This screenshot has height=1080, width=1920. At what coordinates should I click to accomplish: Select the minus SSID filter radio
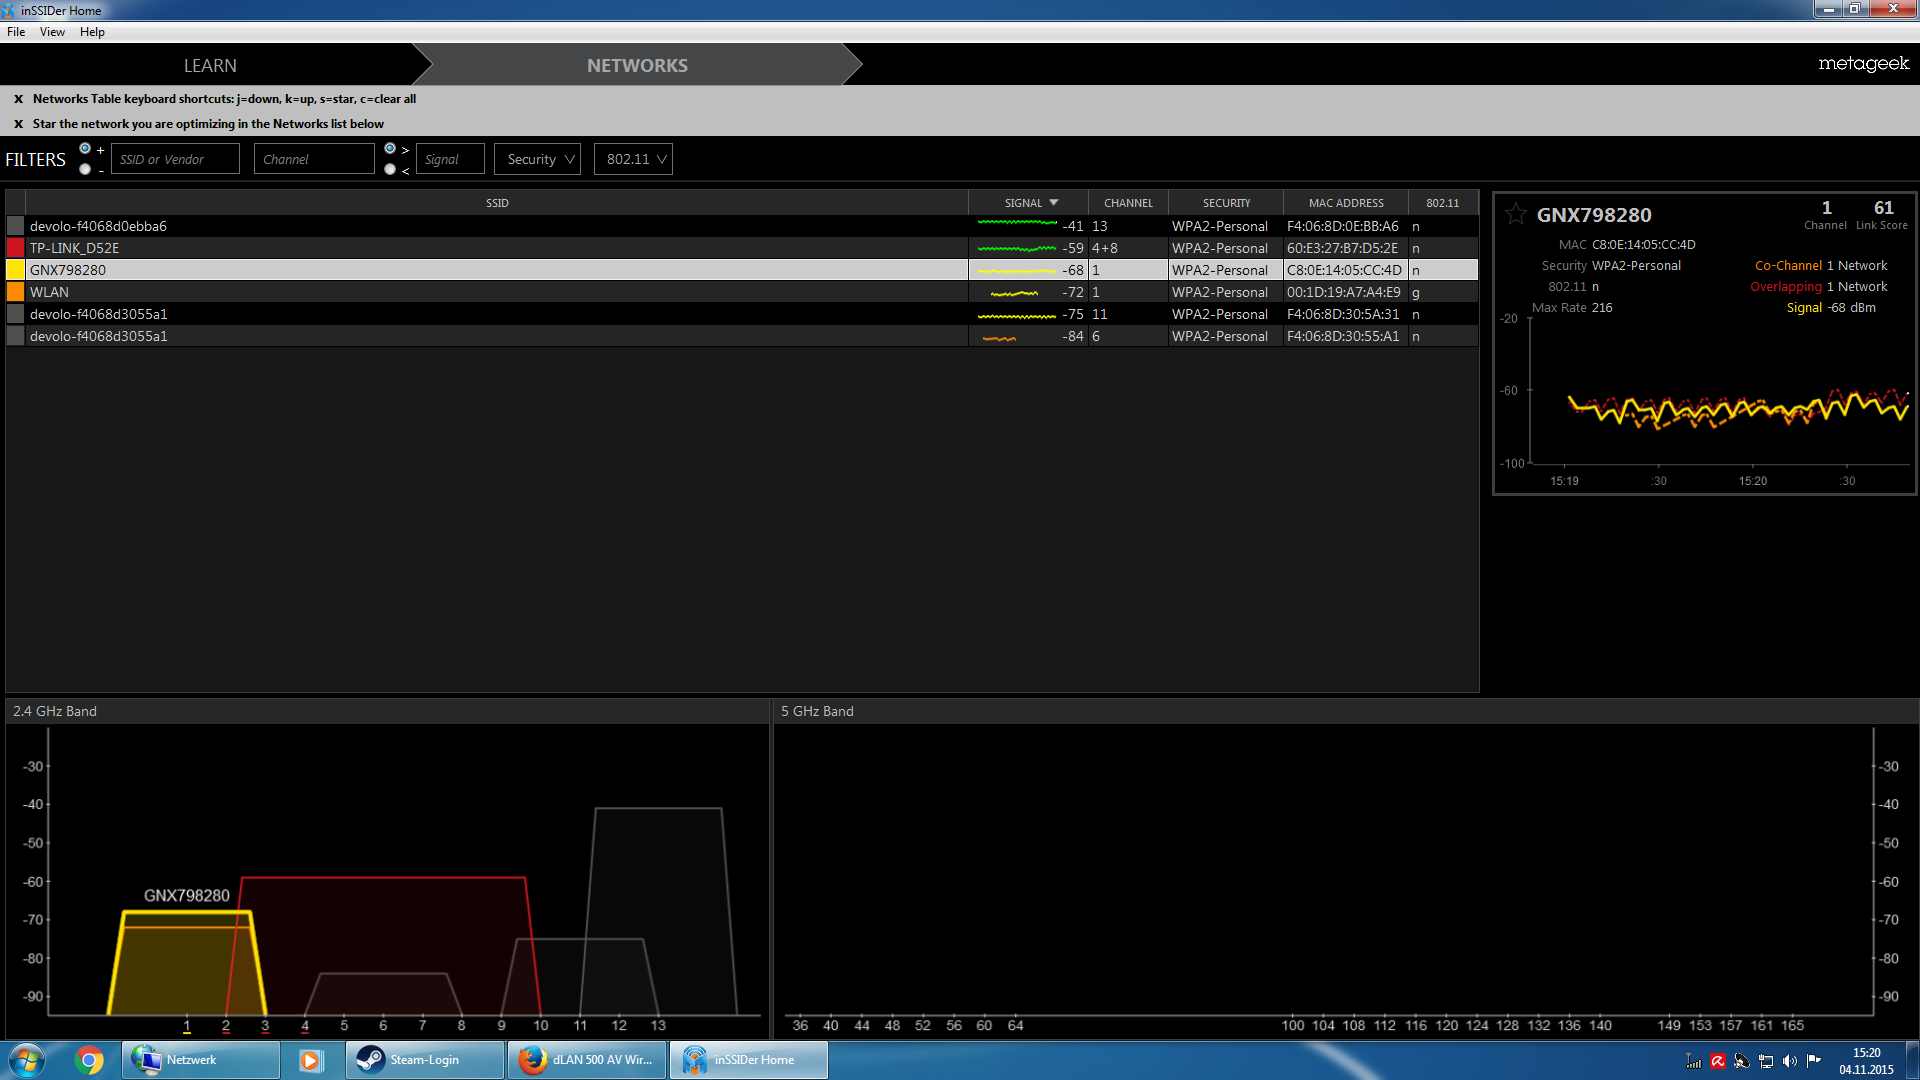pos(85,169)
